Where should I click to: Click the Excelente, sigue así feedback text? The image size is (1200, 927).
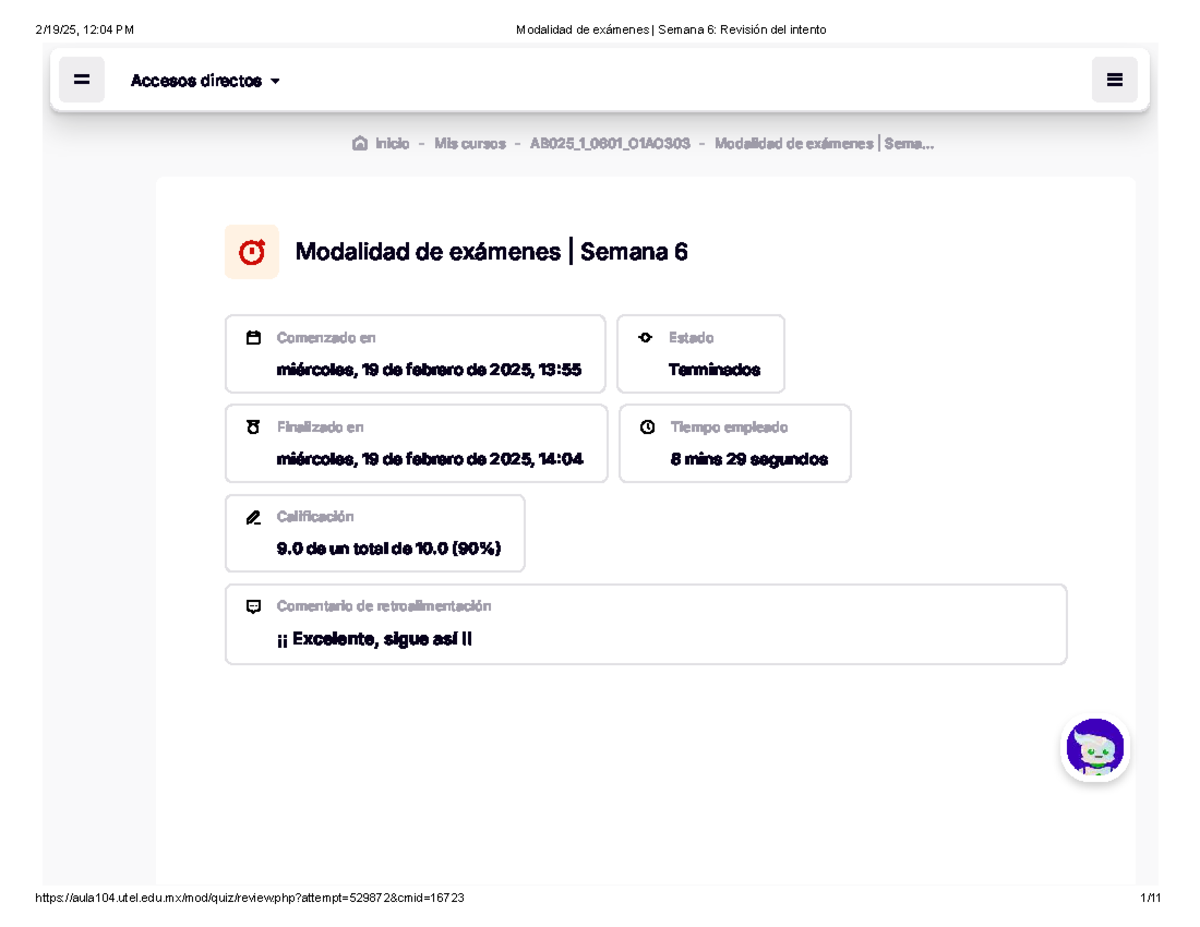click(x=374, y=639)
